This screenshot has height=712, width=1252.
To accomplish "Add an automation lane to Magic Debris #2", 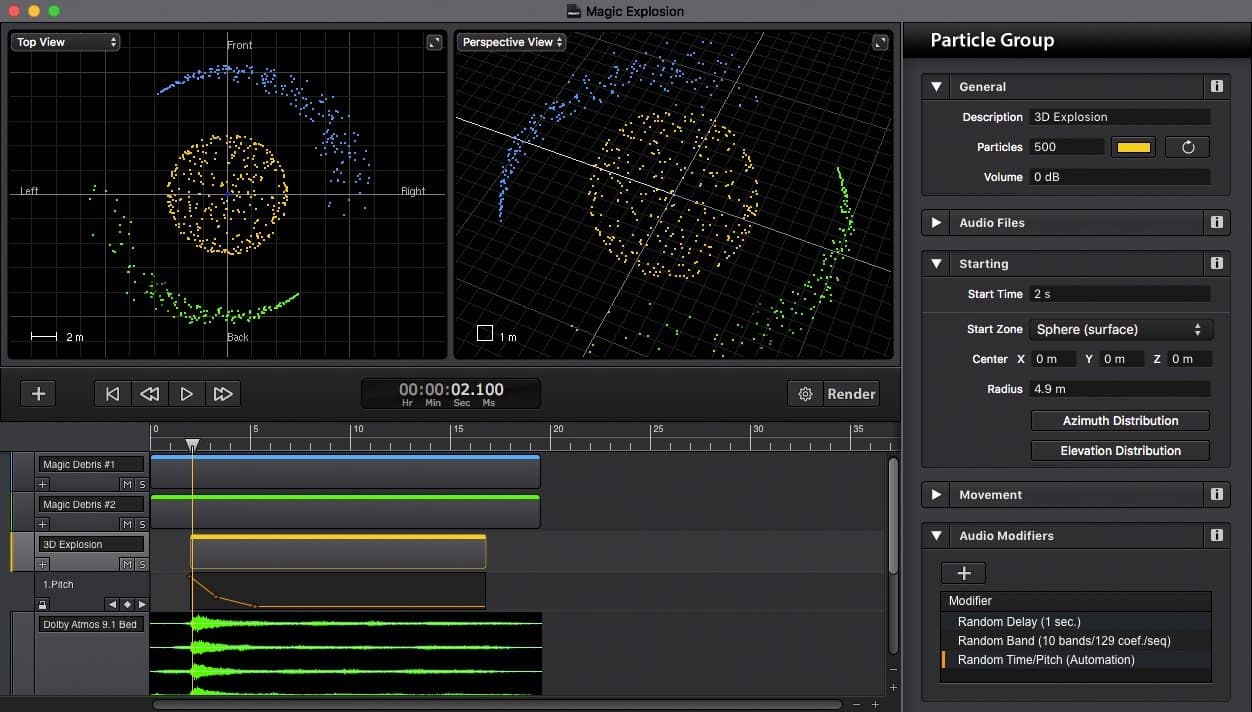I will (x=42, y=524).
